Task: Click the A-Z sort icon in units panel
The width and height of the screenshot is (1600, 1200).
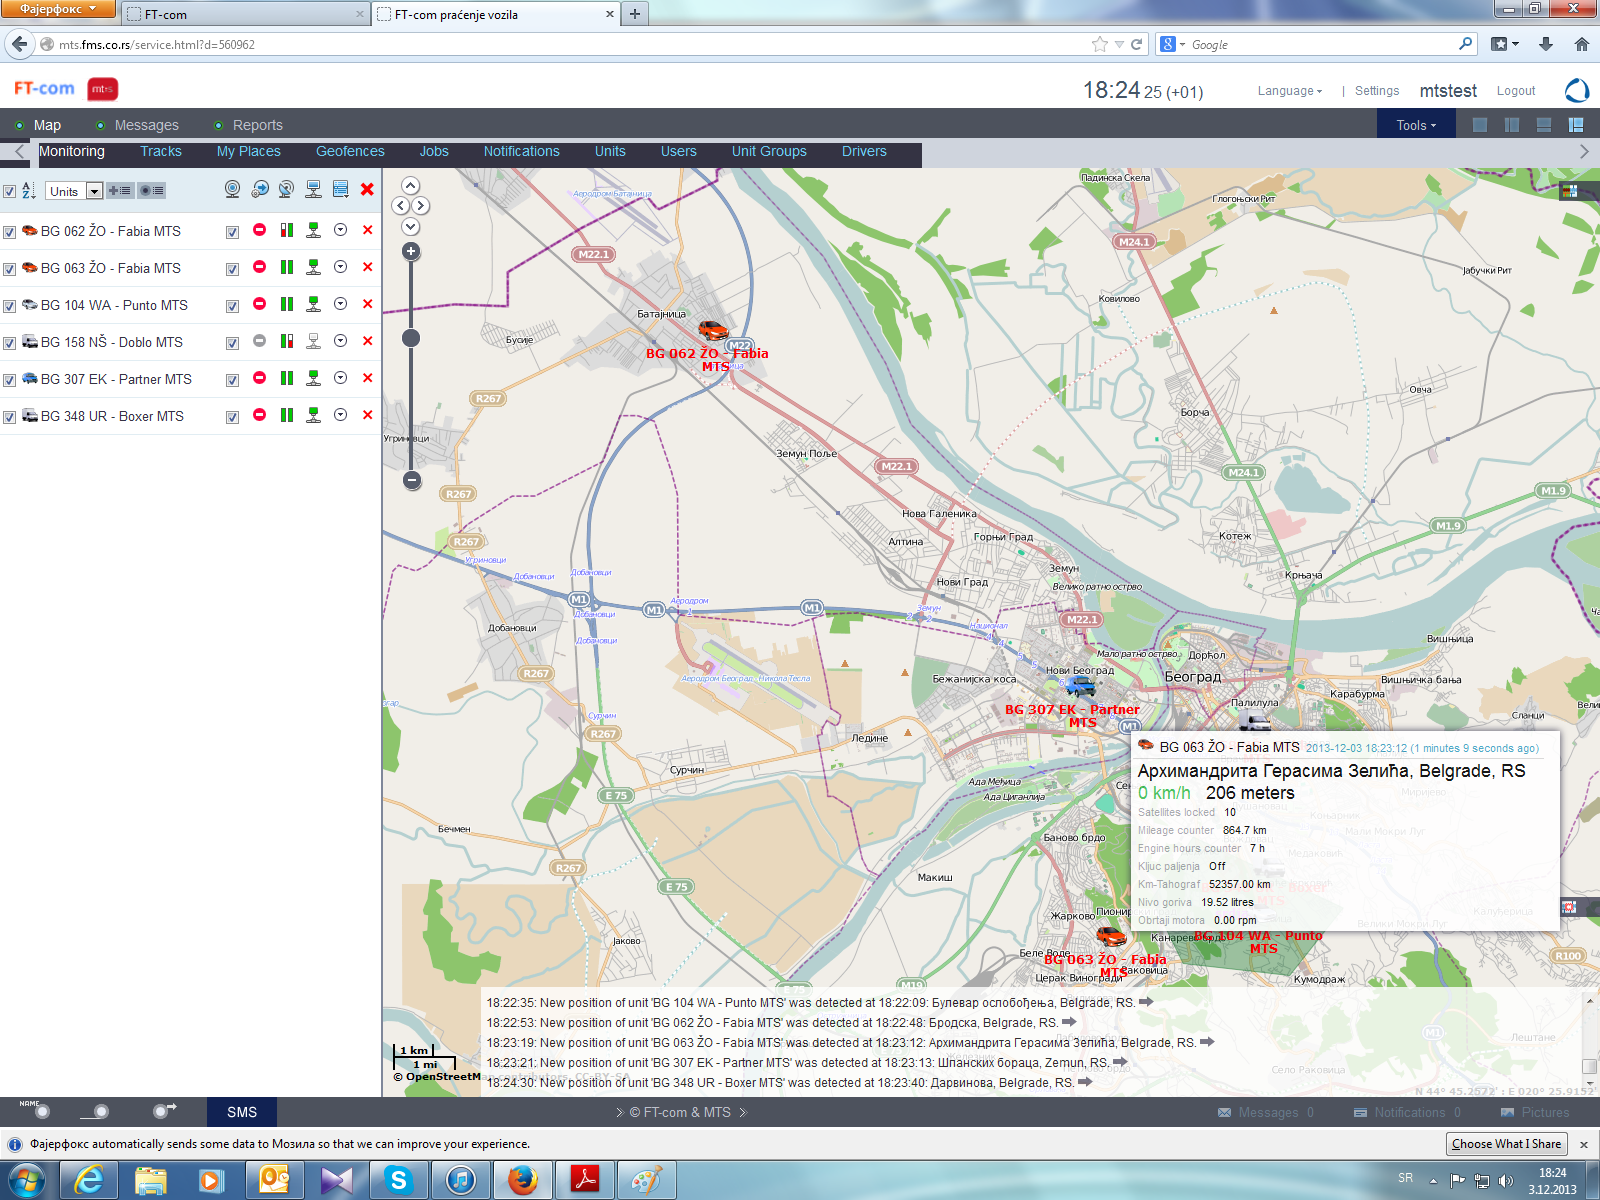Action: point(29,191)
